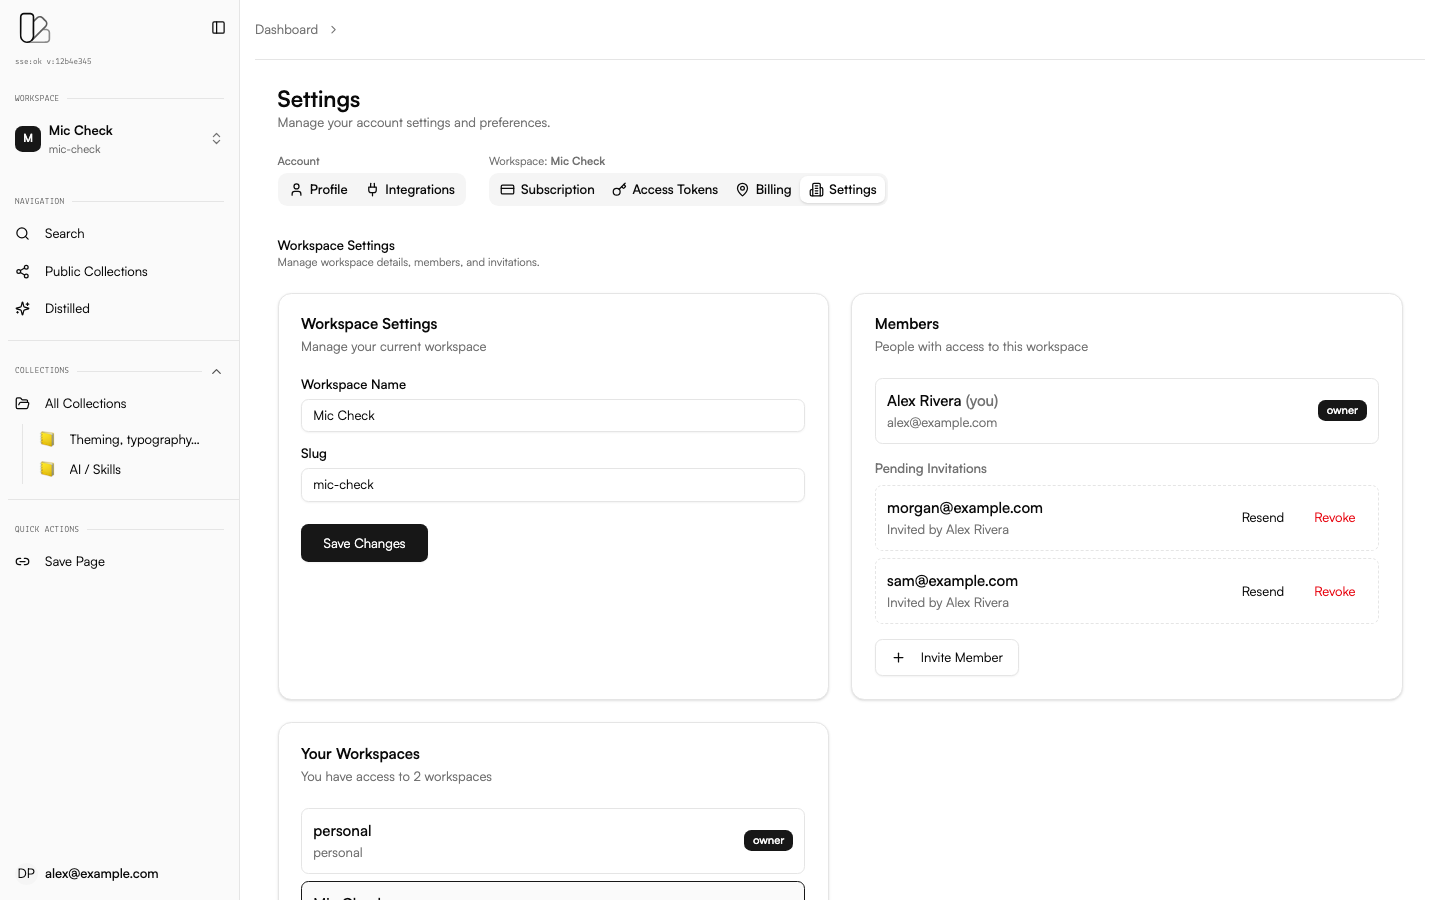Revoke the invitation for morgan@example.com

click(1334, 517)
